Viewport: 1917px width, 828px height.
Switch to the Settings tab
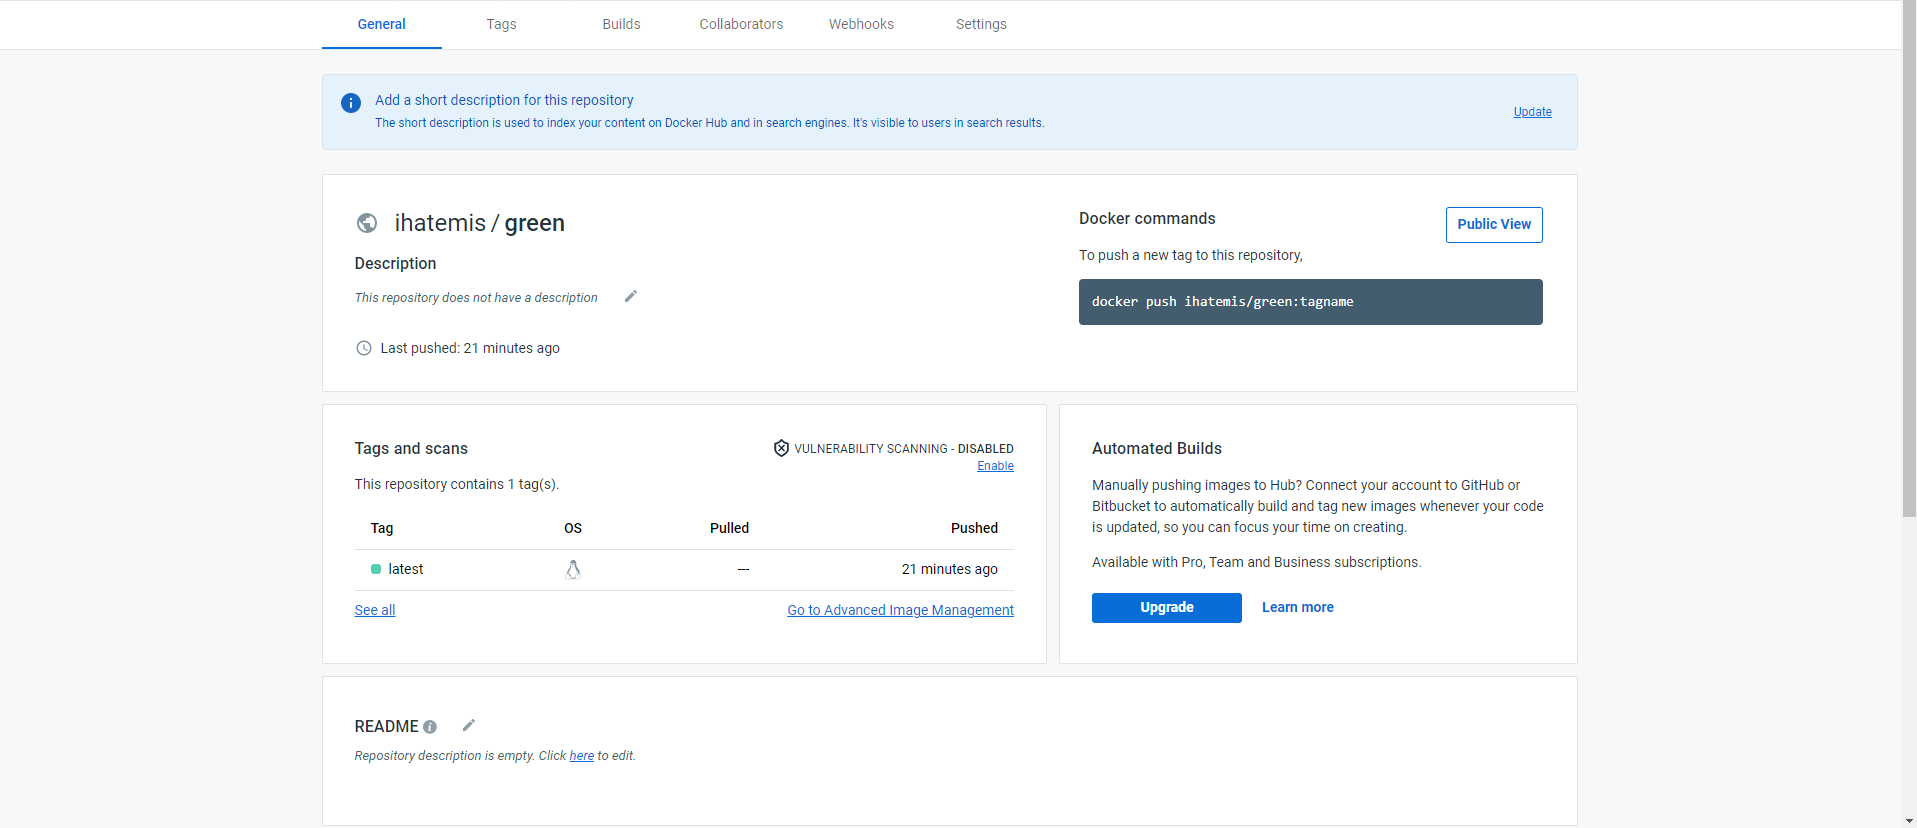click(981, 24)
